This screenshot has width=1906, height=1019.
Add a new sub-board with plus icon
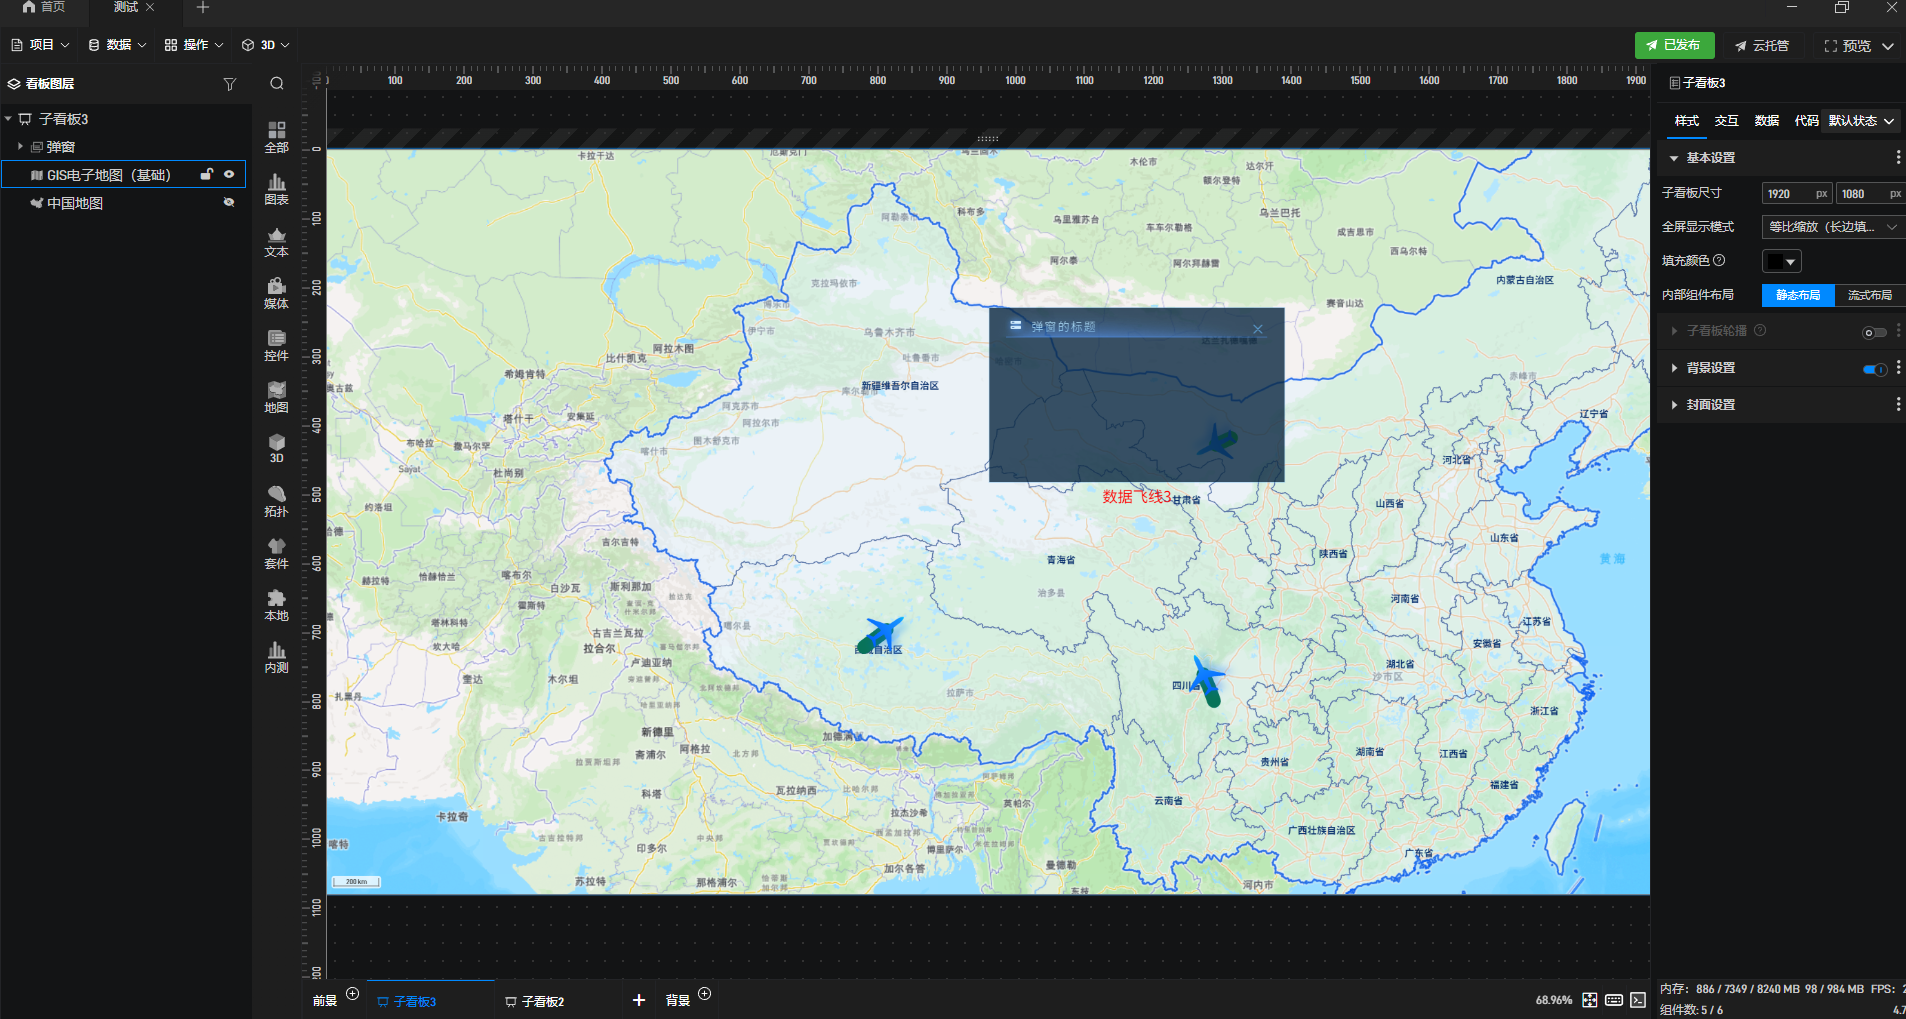point(639,1000)
